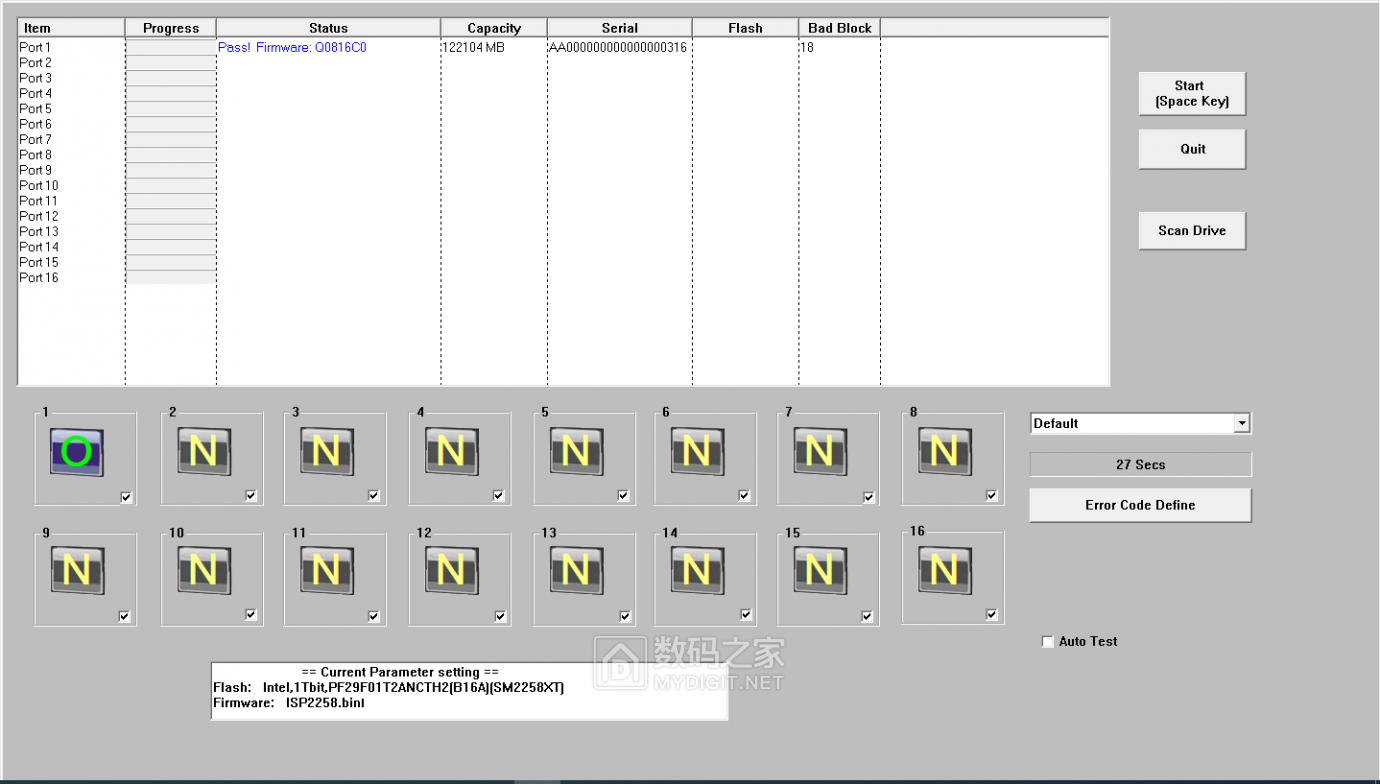The image size is (1380, 784).
Task: Click the N icon for port 9
Action: 78,570
